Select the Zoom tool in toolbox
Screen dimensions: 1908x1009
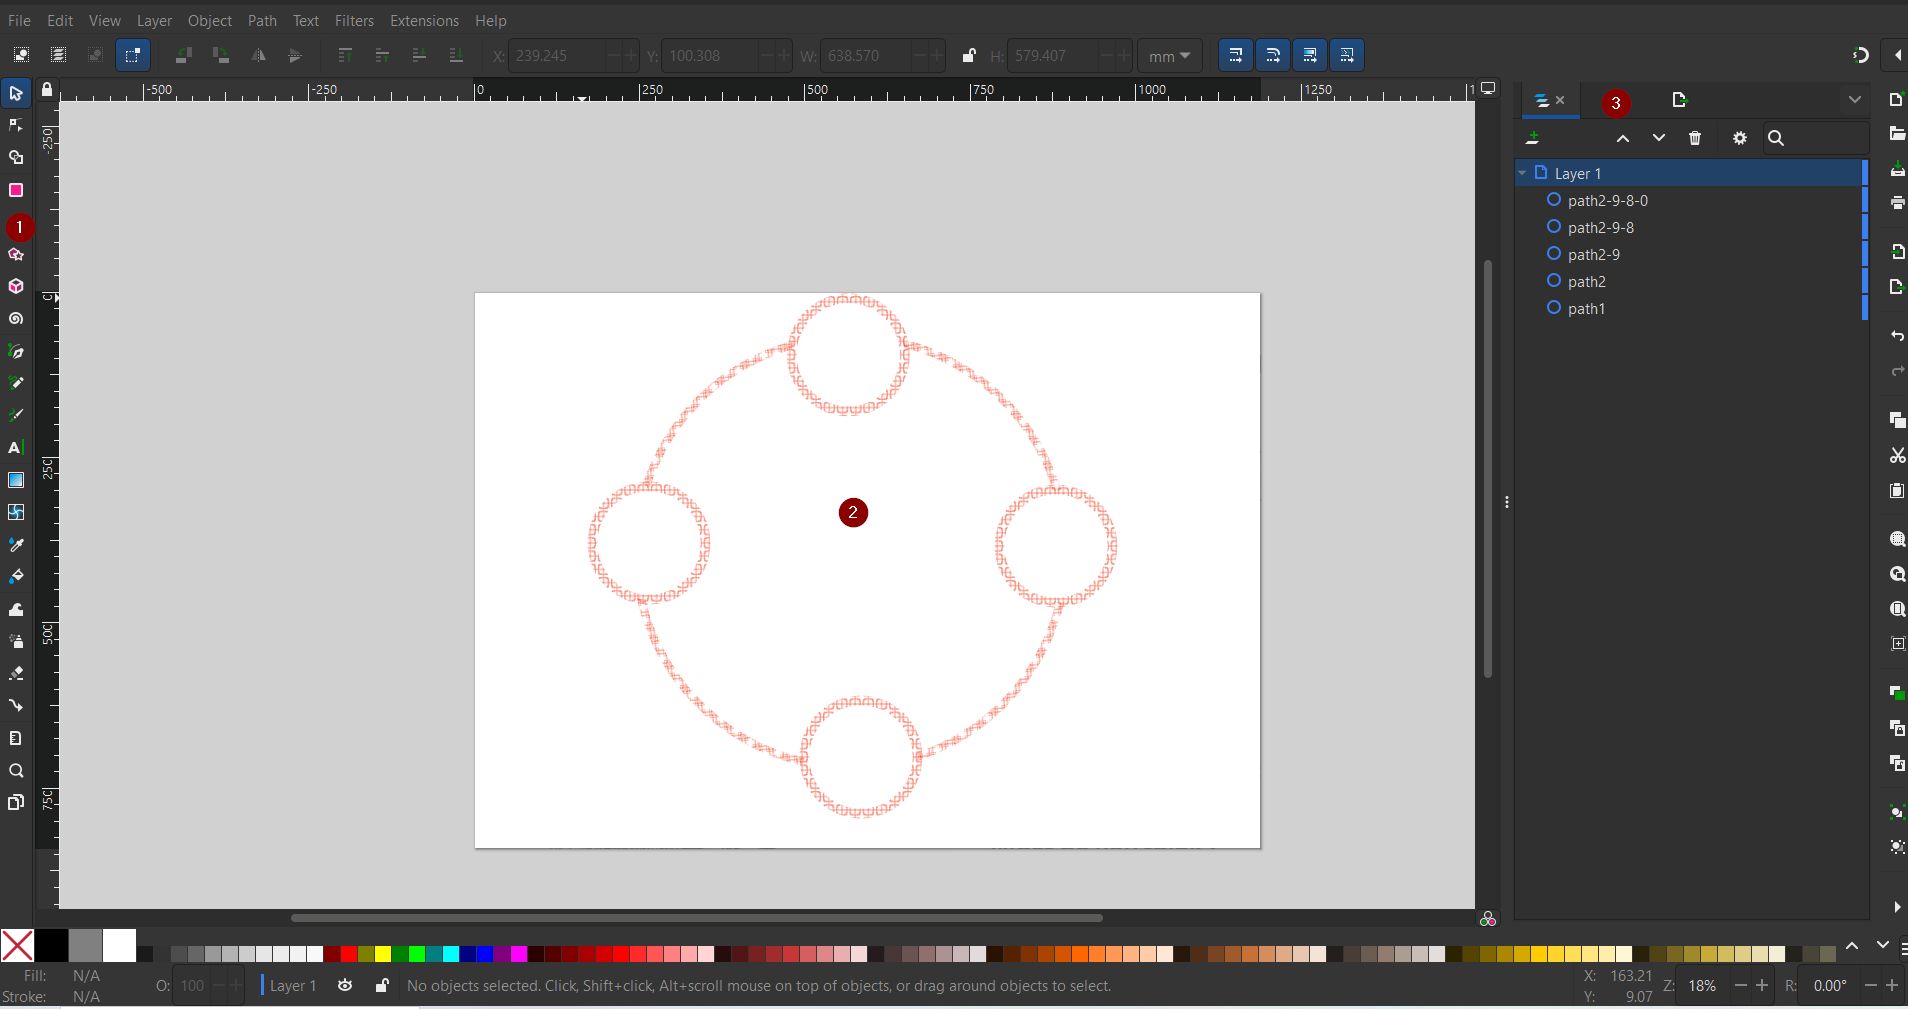tap(16, 770)
